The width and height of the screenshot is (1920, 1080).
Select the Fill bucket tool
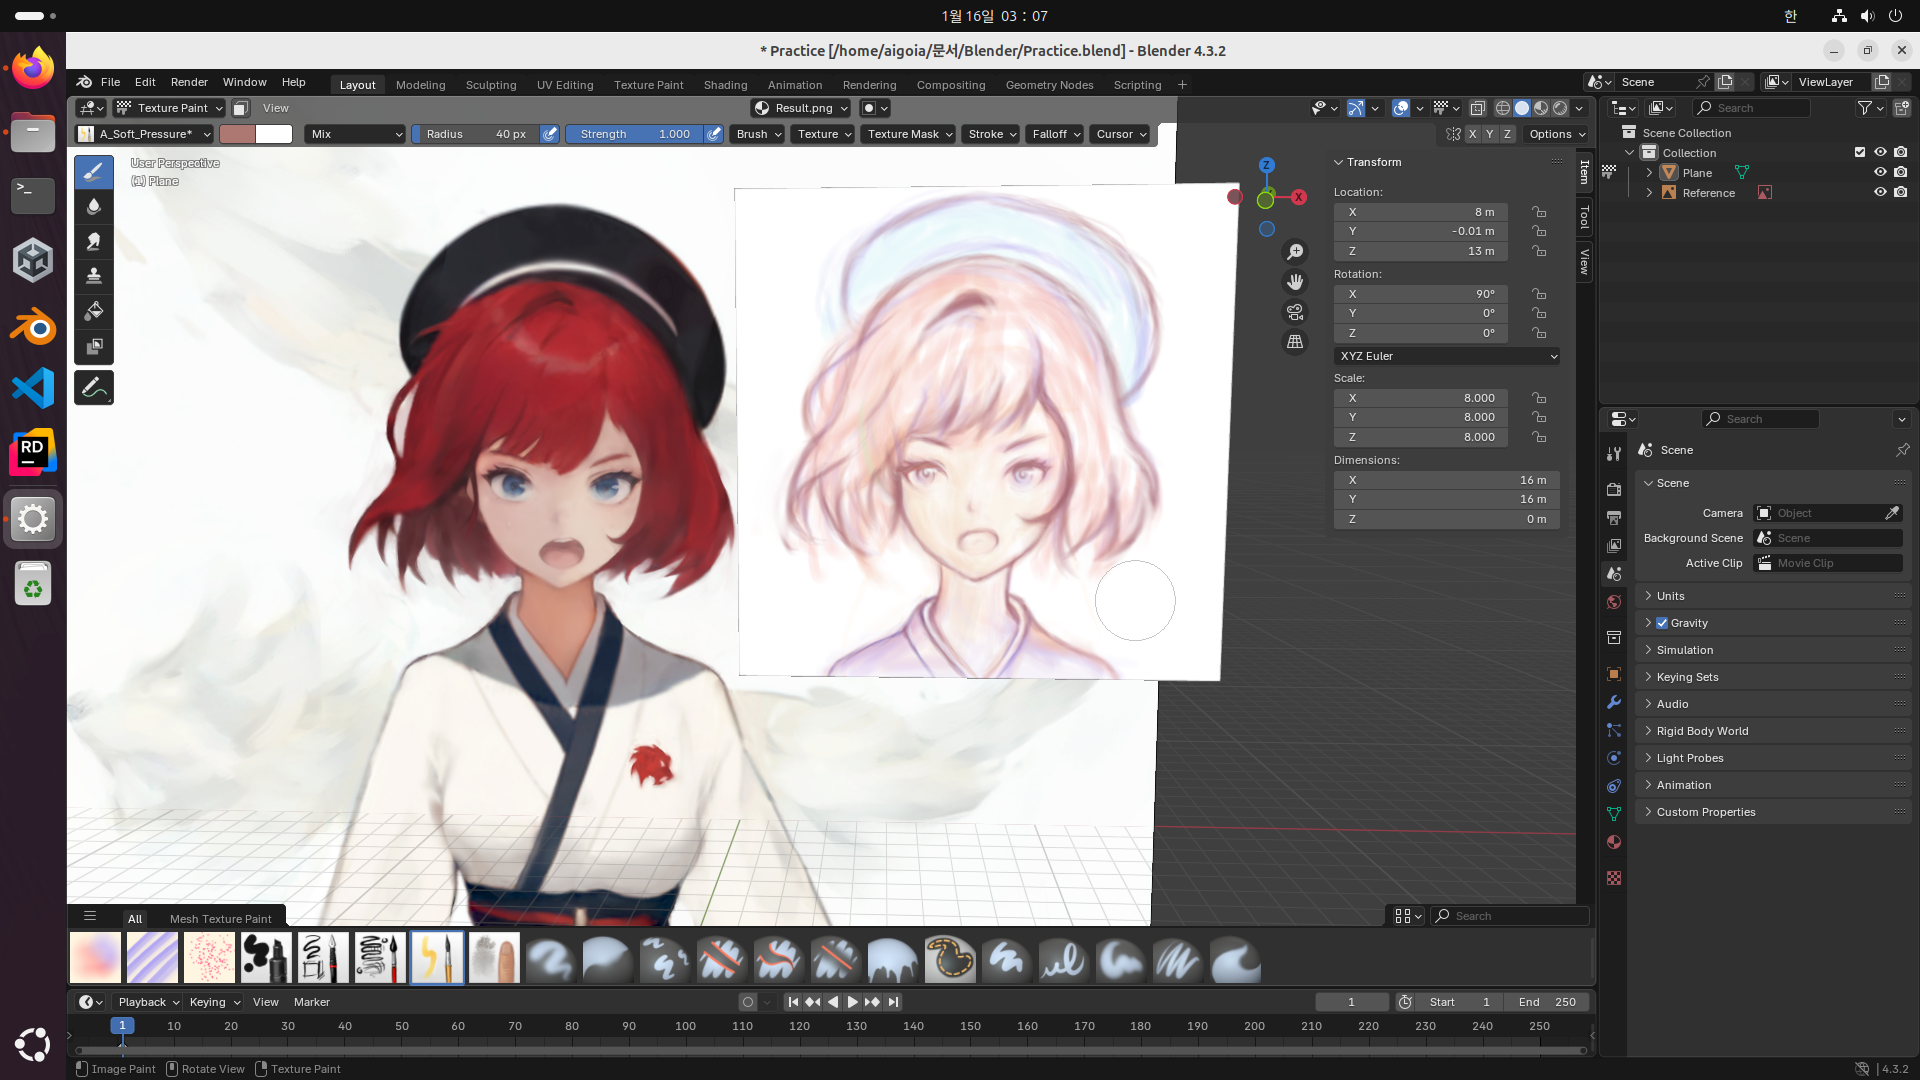[x=94, y=311]
